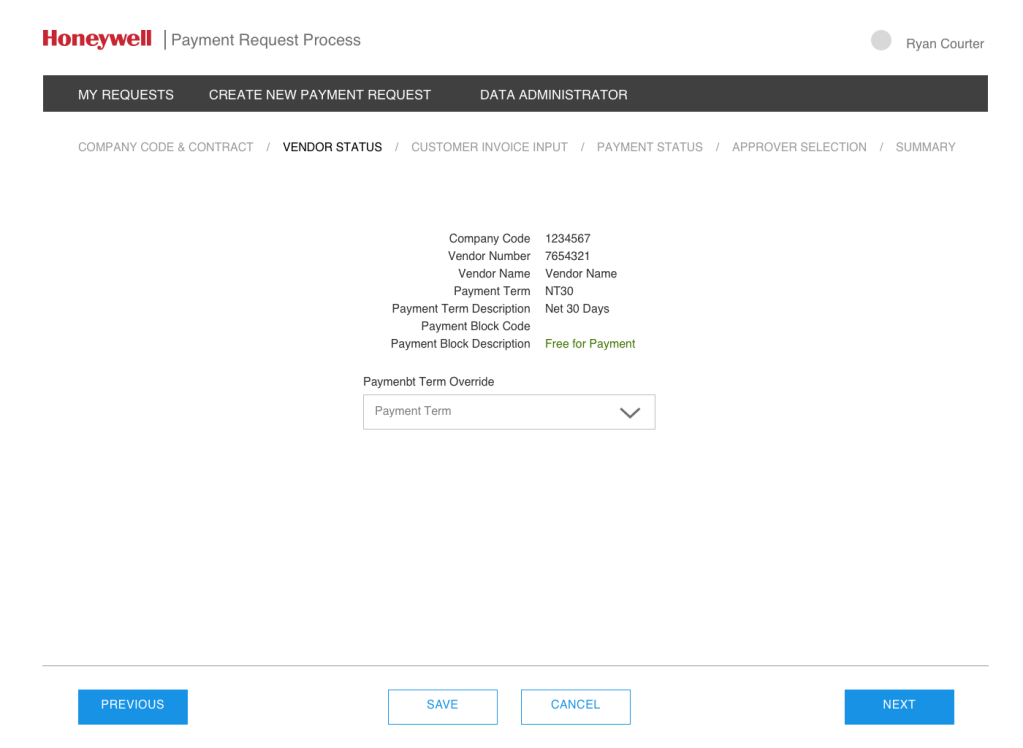Go to the Summary step
This screenshot has height=748, width=1023.
925,147
